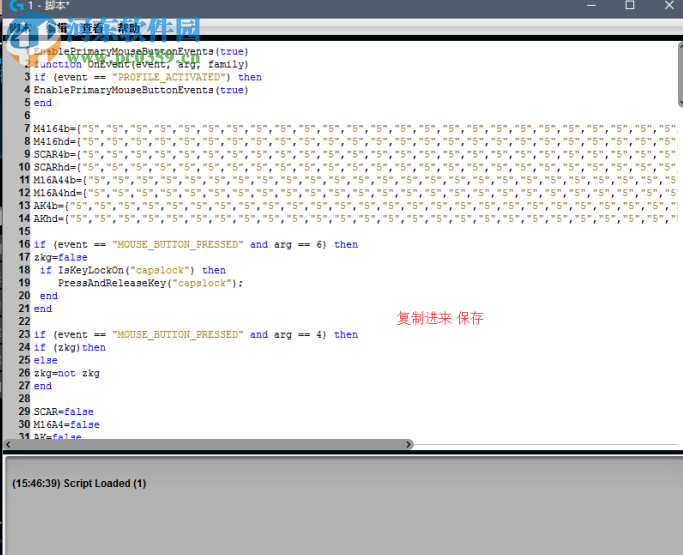This screenshot has width=683, height=555.
Task: Click IsKeyLockOn("capslock") on line 18
Action: point(126,270)
